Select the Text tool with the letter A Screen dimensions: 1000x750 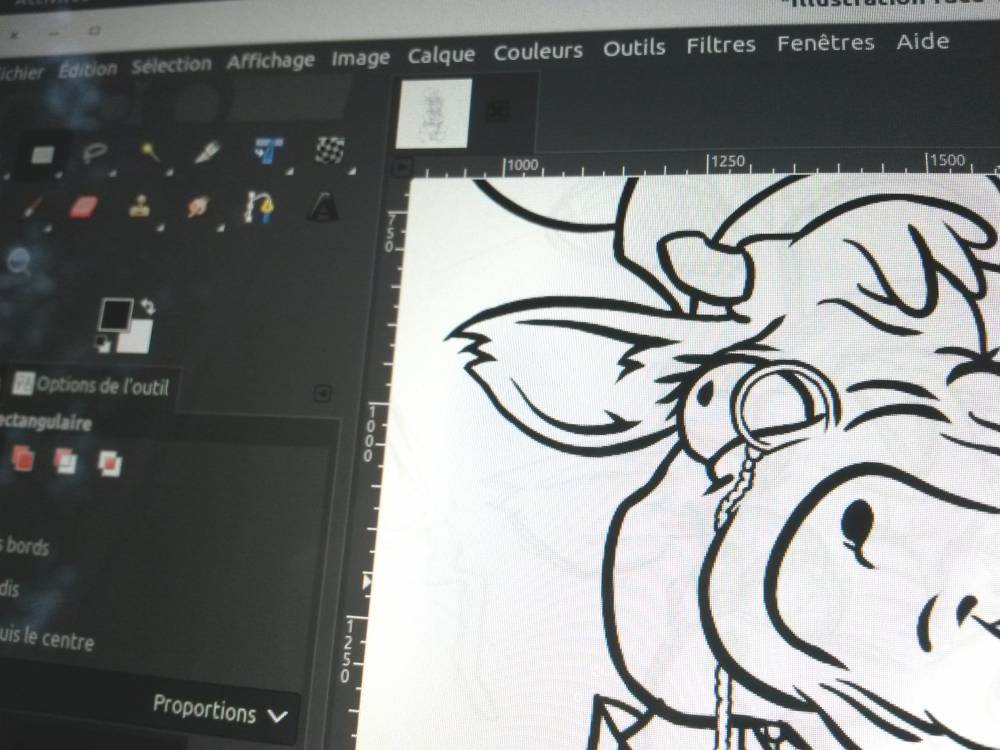pos(323,207)
